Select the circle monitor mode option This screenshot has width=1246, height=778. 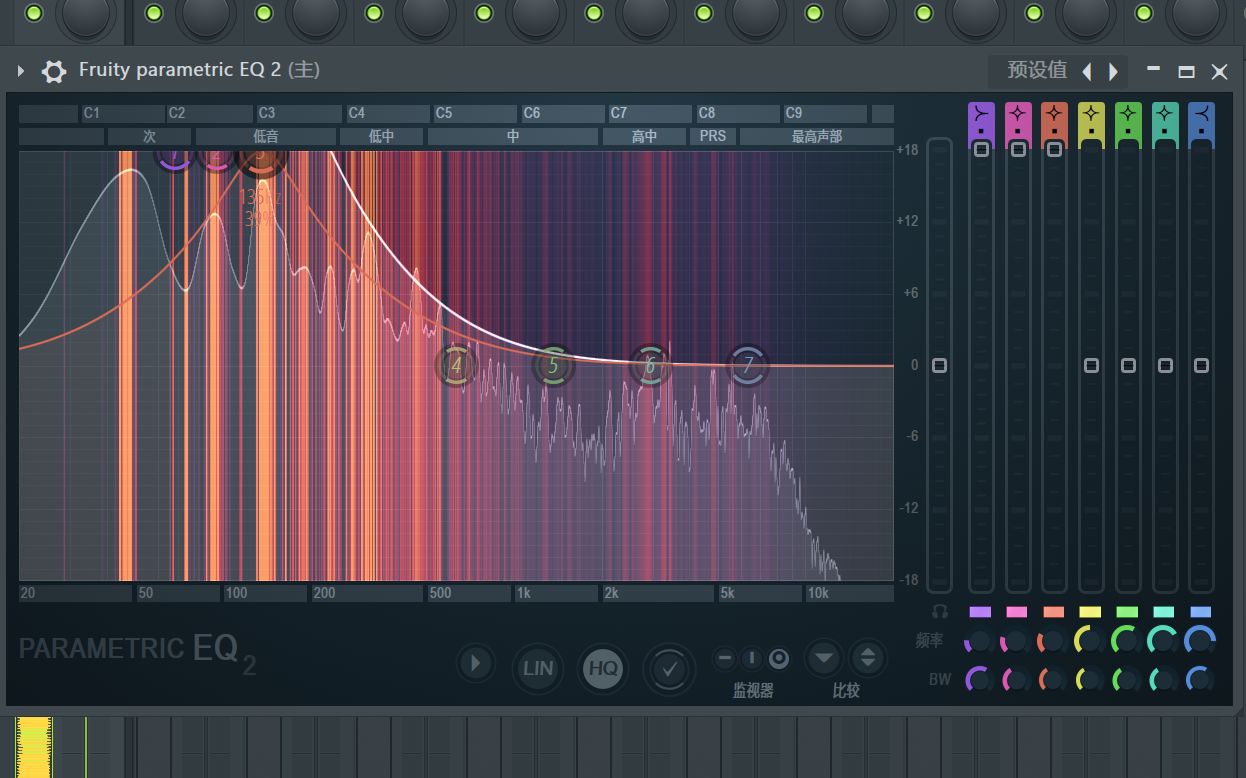779,658
